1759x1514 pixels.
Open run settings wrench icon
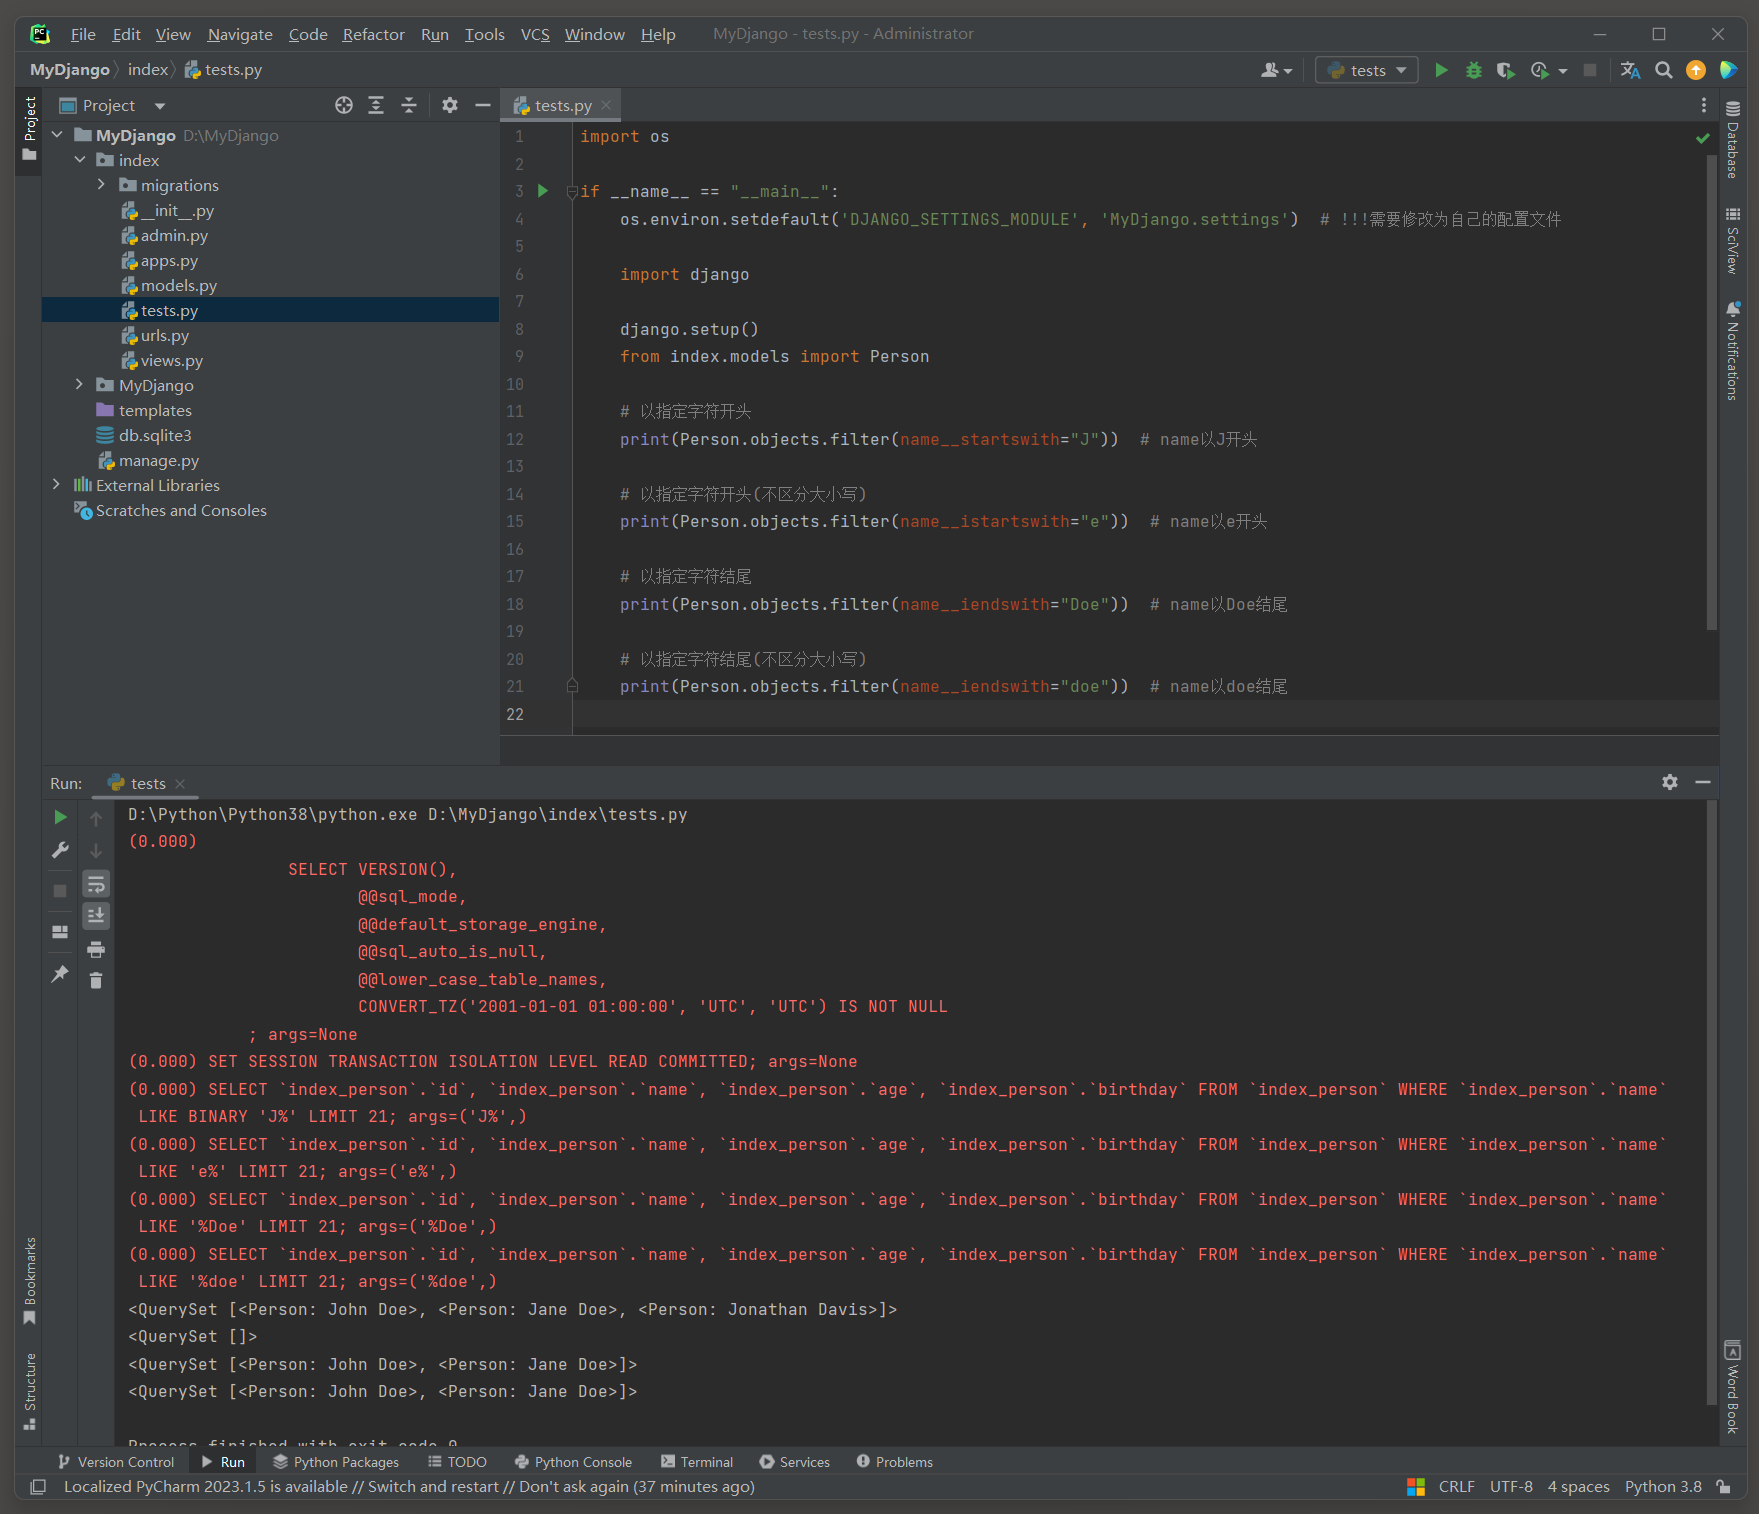[x=60, y=850]
